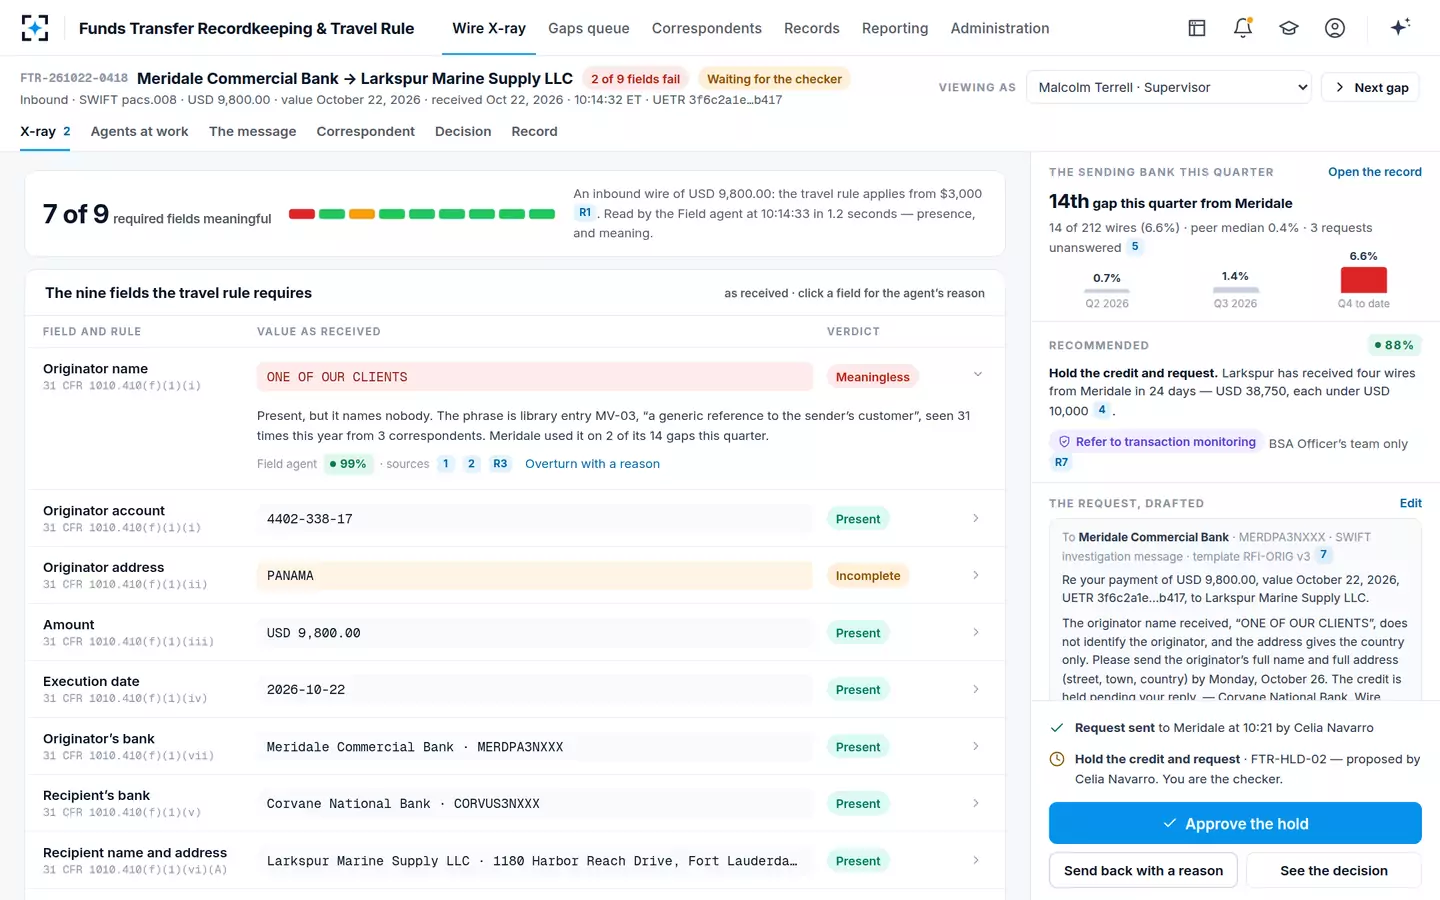Click Refer to transaction monitoring
This screenshot has width=1440, height=900.
[1156, 442]
